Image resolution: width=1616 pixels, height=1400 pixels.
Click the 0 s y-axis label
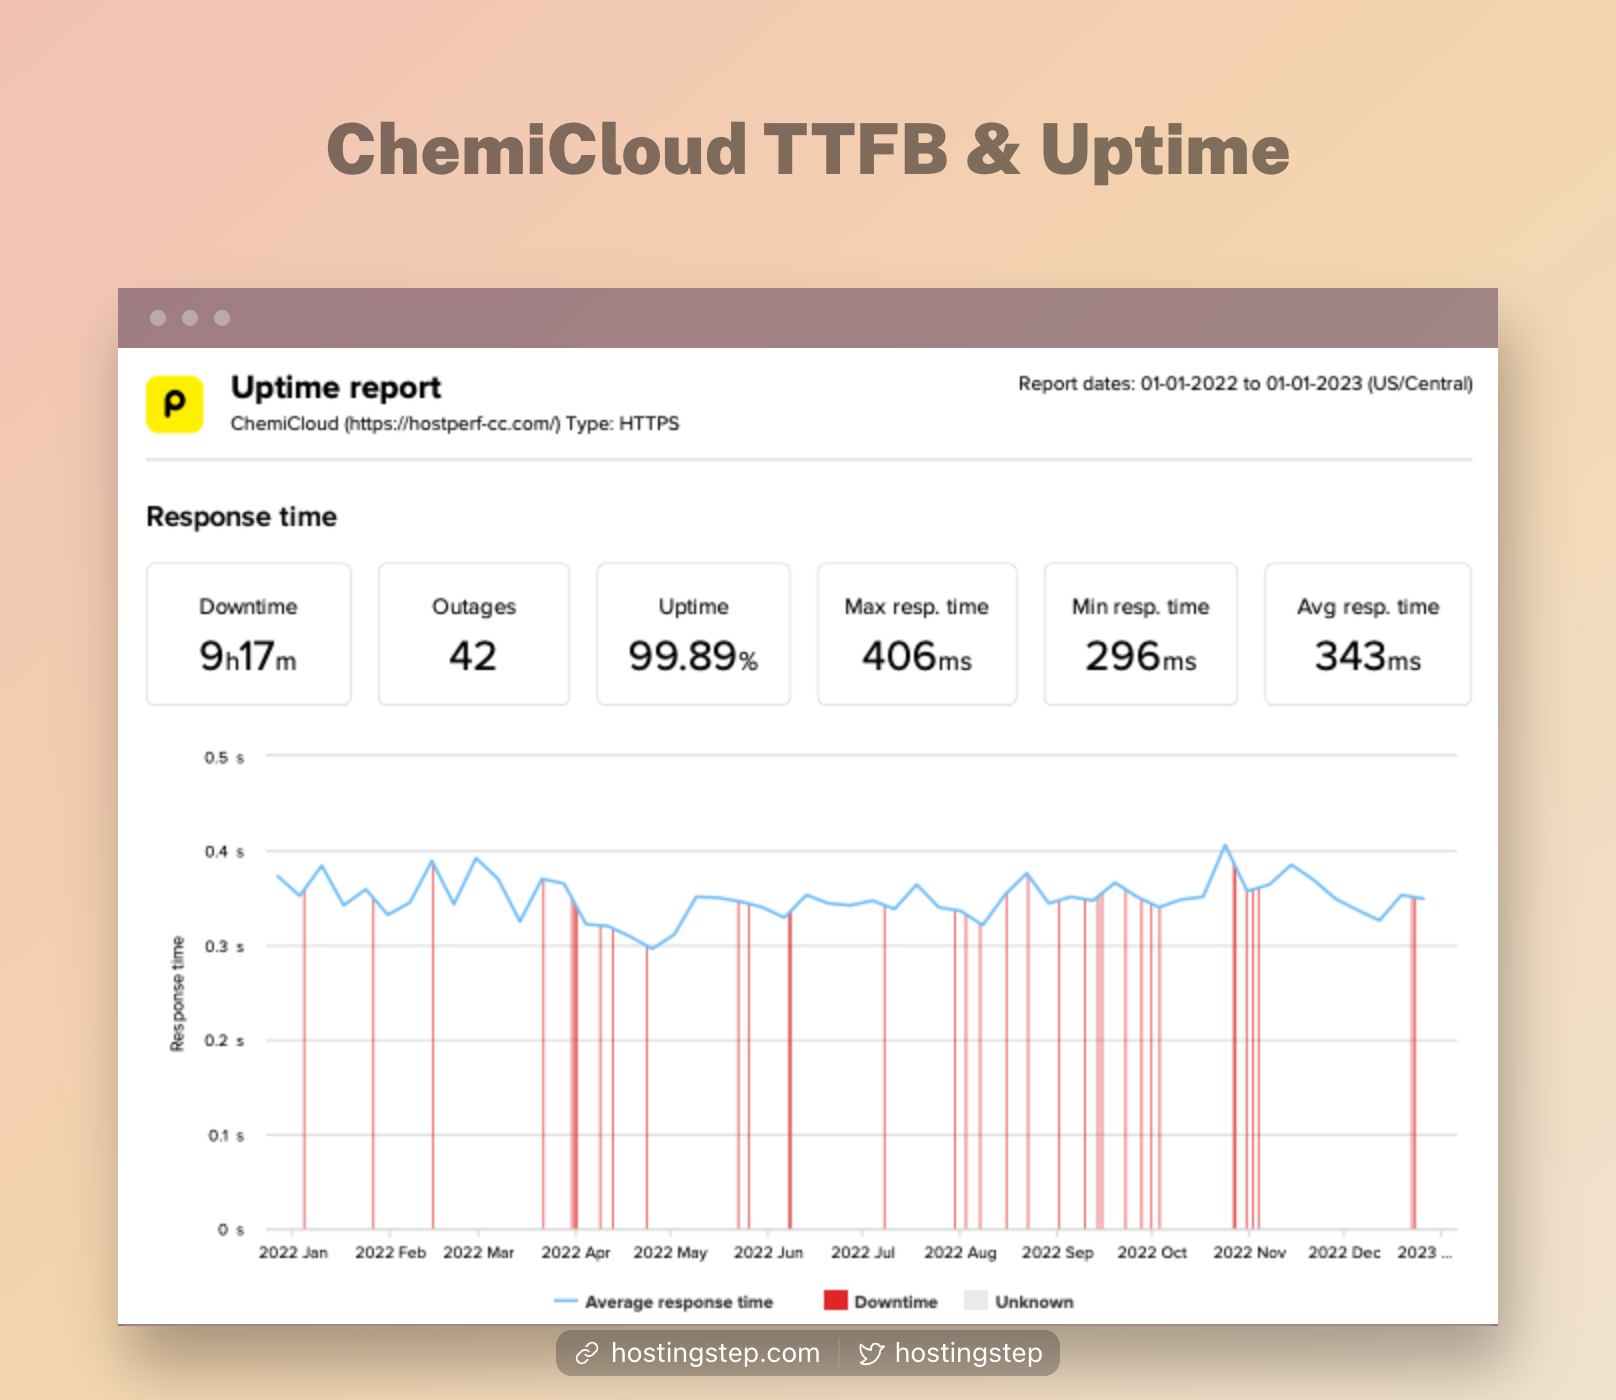tap(231, 1230)
